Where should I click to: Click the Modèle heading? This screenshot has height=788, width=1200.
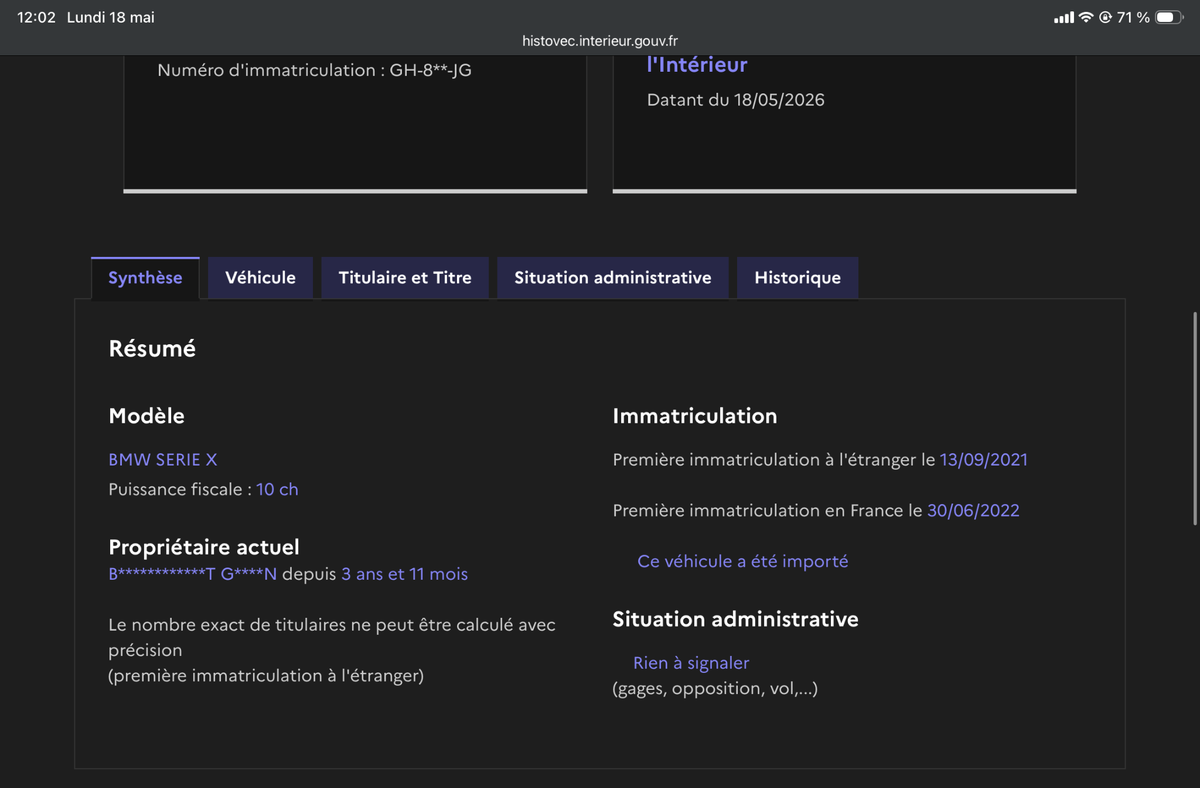point(146,416)
